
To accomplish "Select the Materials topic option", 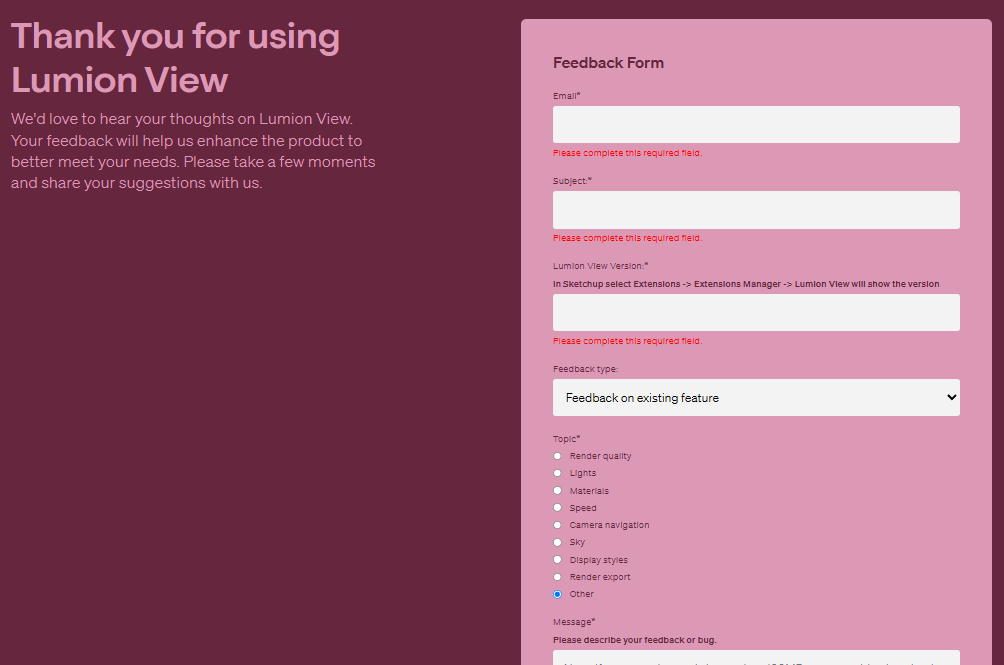I will (557, 490).
